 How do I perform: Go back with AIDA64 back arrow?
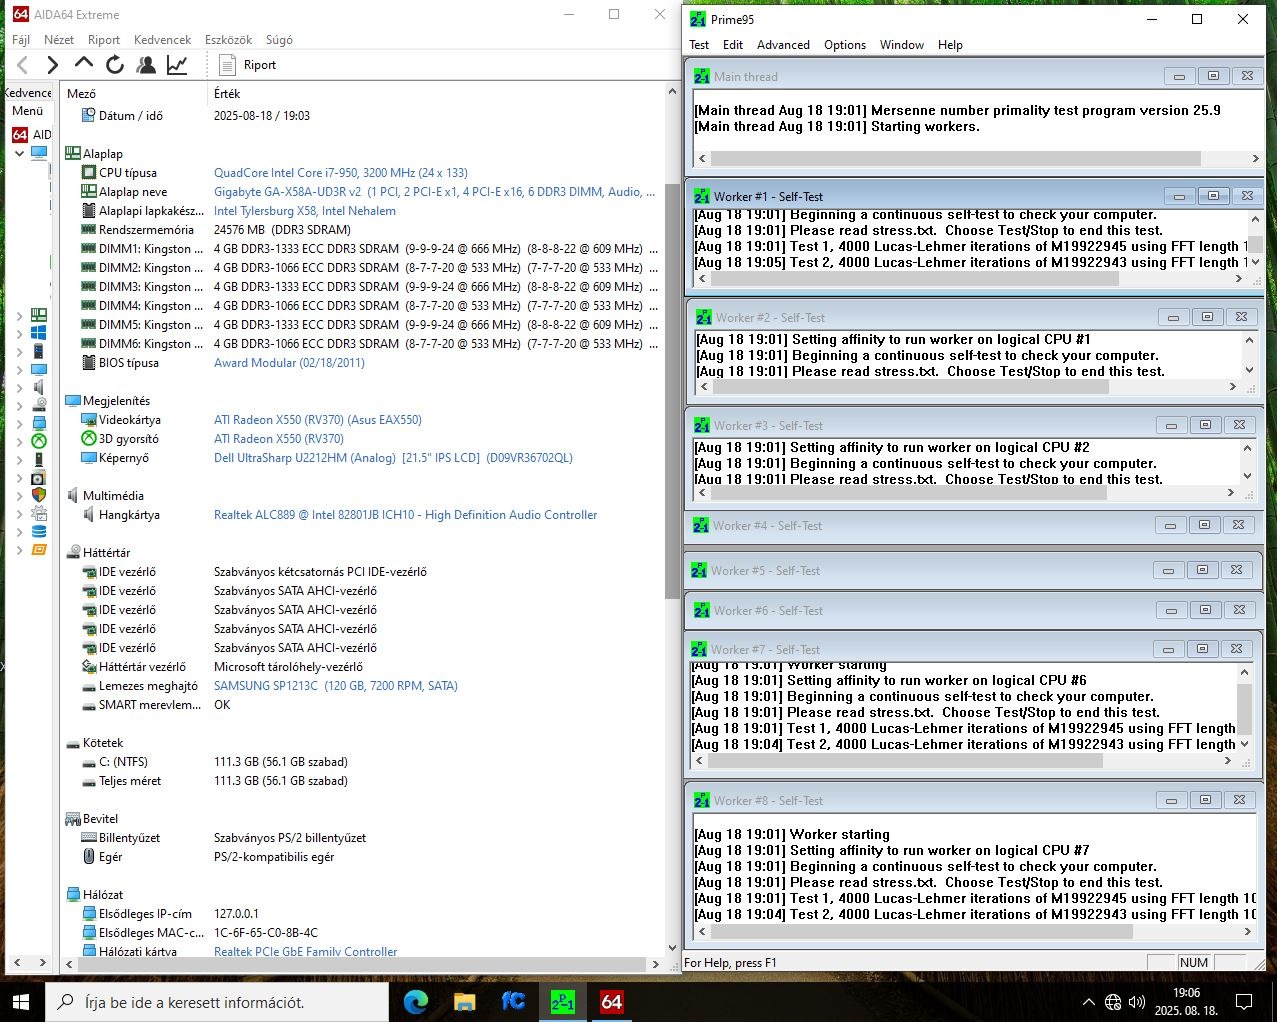point(22,65)
